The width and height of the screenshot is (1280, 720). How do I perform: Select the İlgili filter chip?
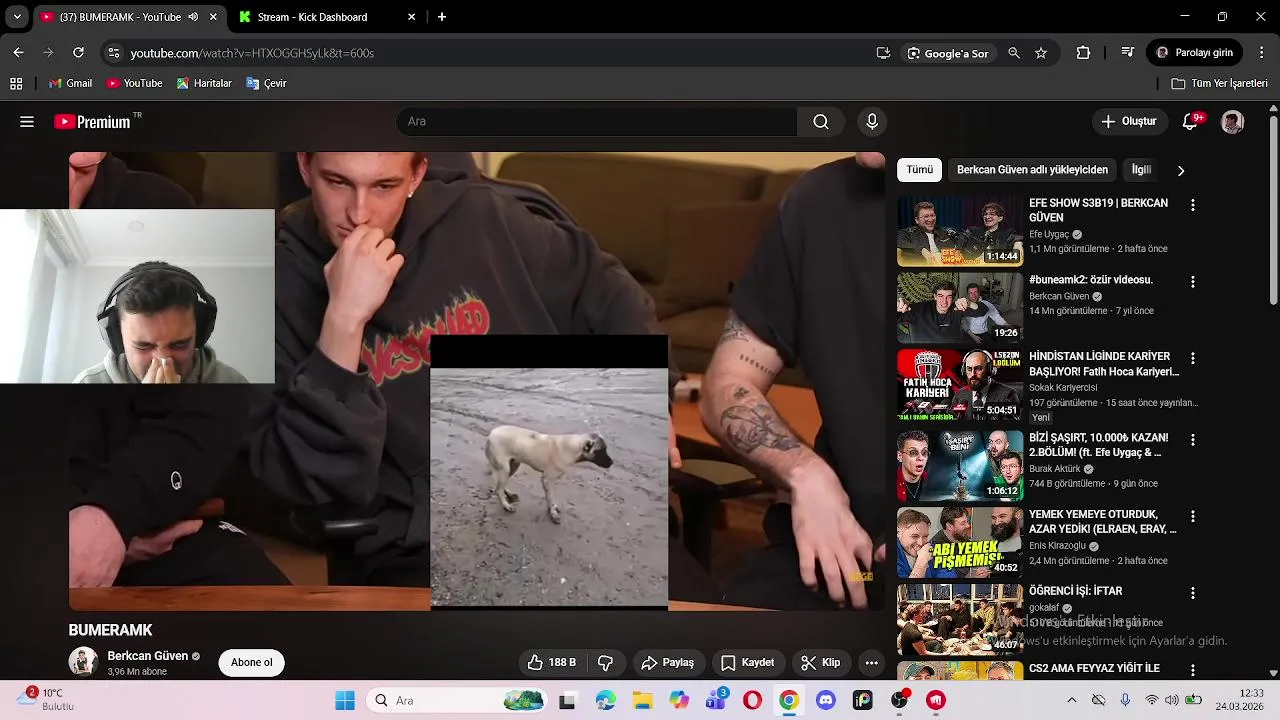(x=1141, y=170)
